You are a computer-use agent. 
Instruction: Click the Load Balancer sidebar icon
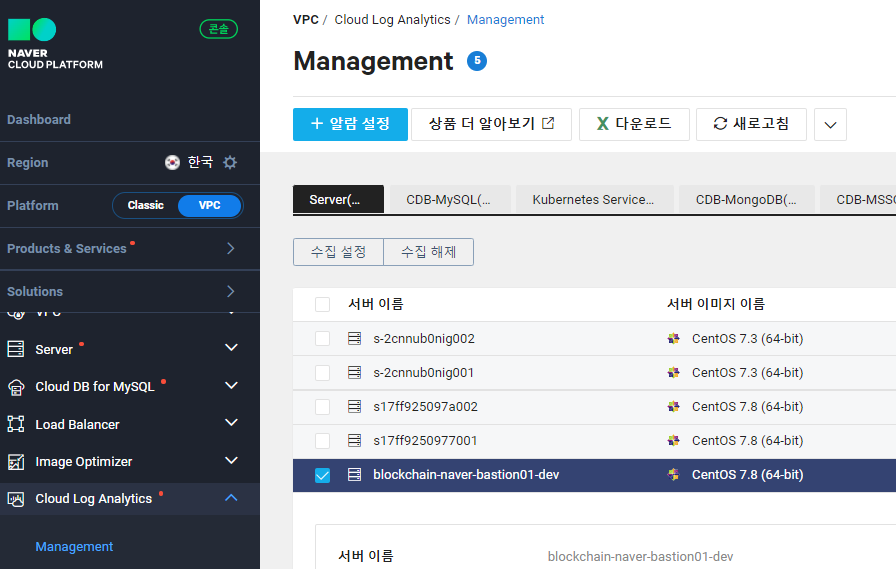click(x=16, y=424)
